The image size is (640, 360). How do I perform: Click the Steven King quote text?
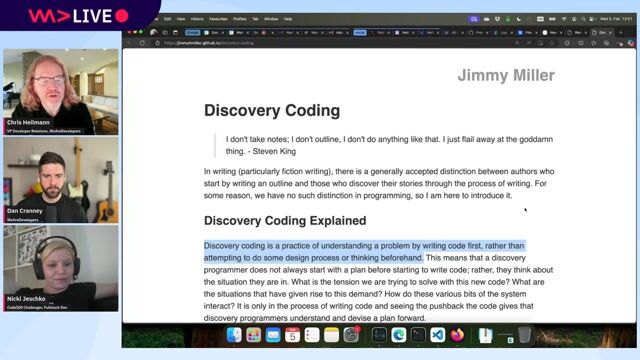tap(389, 145)
